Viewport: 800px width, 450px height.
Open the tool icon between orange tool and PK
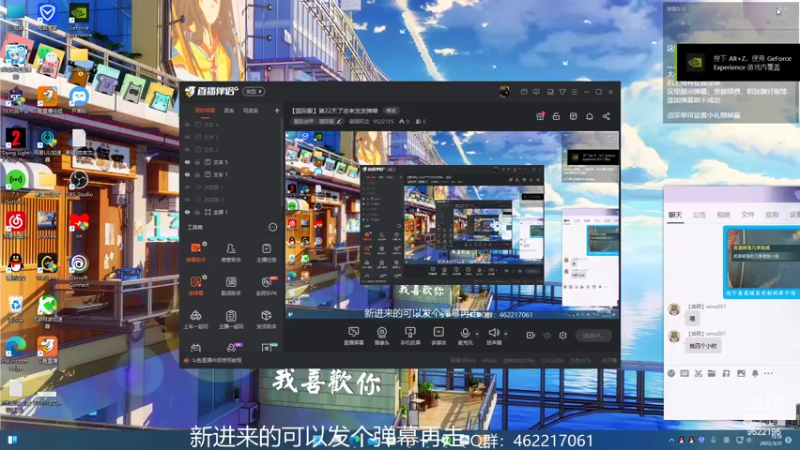pyautogui.click(x=231, y=286)
